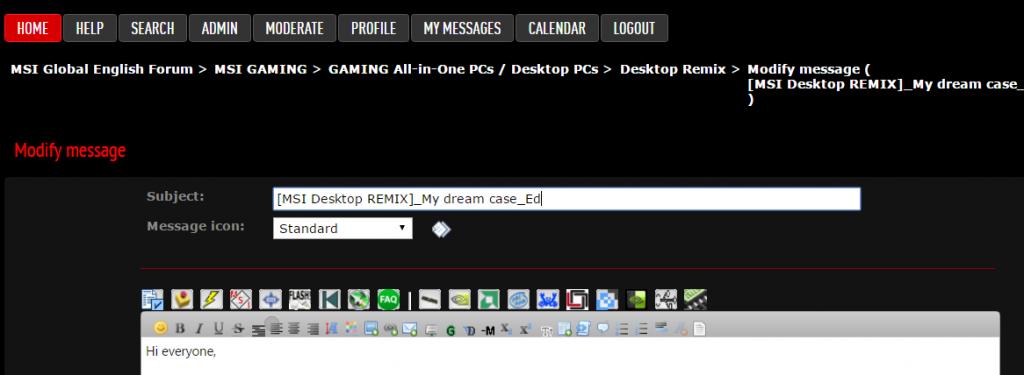Toggle strikethrough formatting
Screen dimensions: 1024x375
click(x=238, y=329)
